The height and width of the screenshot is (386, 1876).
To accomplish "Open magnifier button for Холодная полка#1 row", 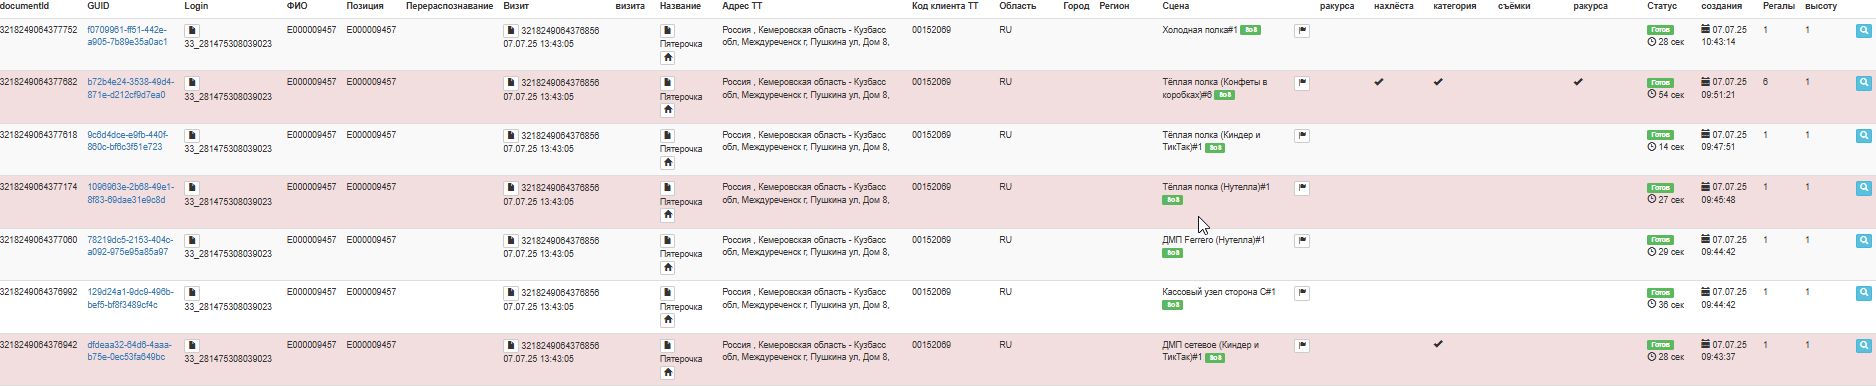I will pyautogui.click(x=1864, y=31).
